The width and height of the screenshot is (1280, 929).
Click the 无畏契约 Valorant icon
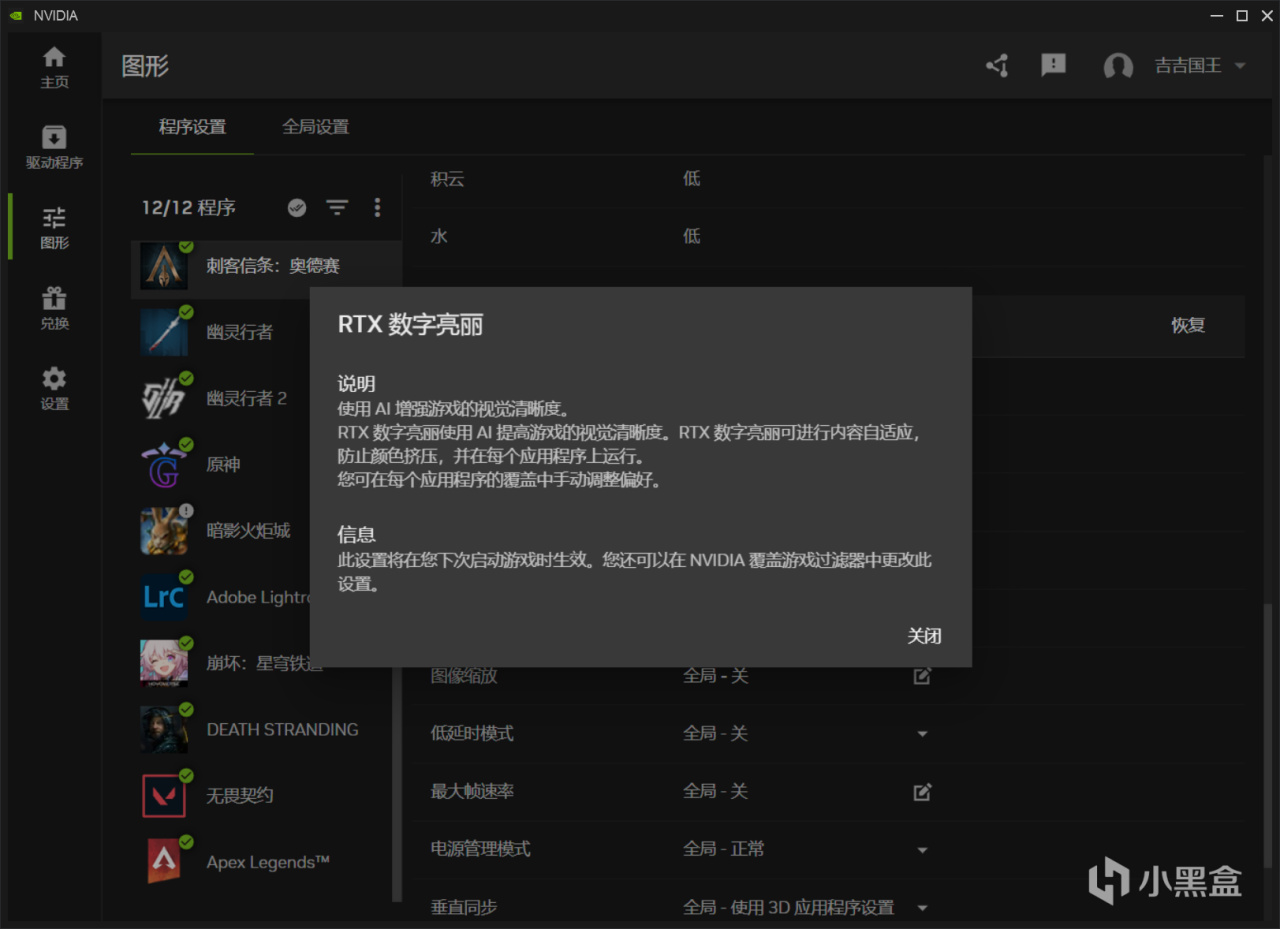(x=164, y=795)
